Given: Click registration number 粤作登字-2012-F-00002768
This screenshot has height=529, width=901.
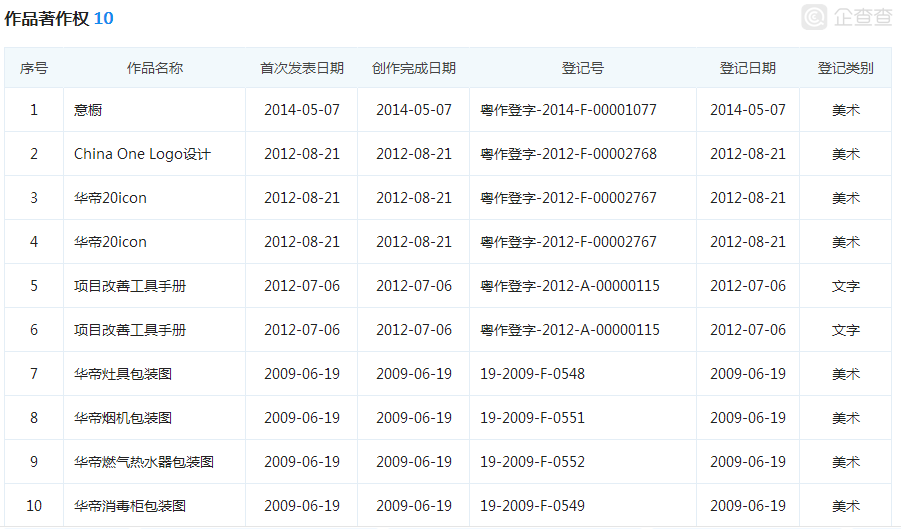Looking at the screenshot, I should click(568, 154).
